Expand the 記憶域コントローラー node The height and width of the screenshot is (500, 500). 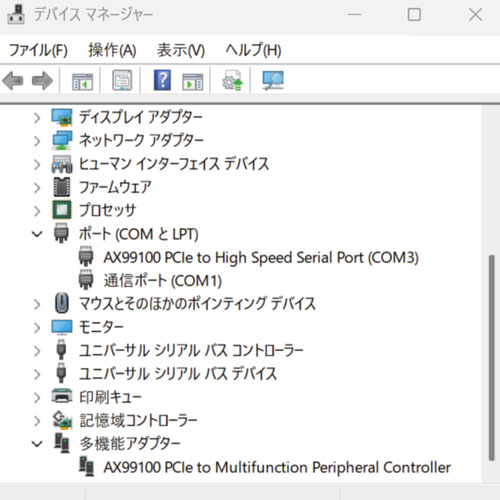tap(37, 421)
